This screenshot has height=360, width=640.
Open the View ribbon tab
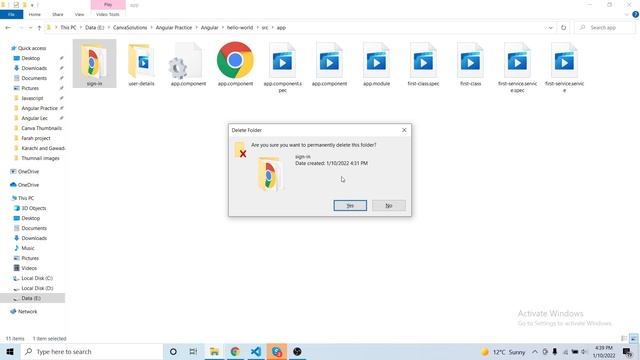79,14
